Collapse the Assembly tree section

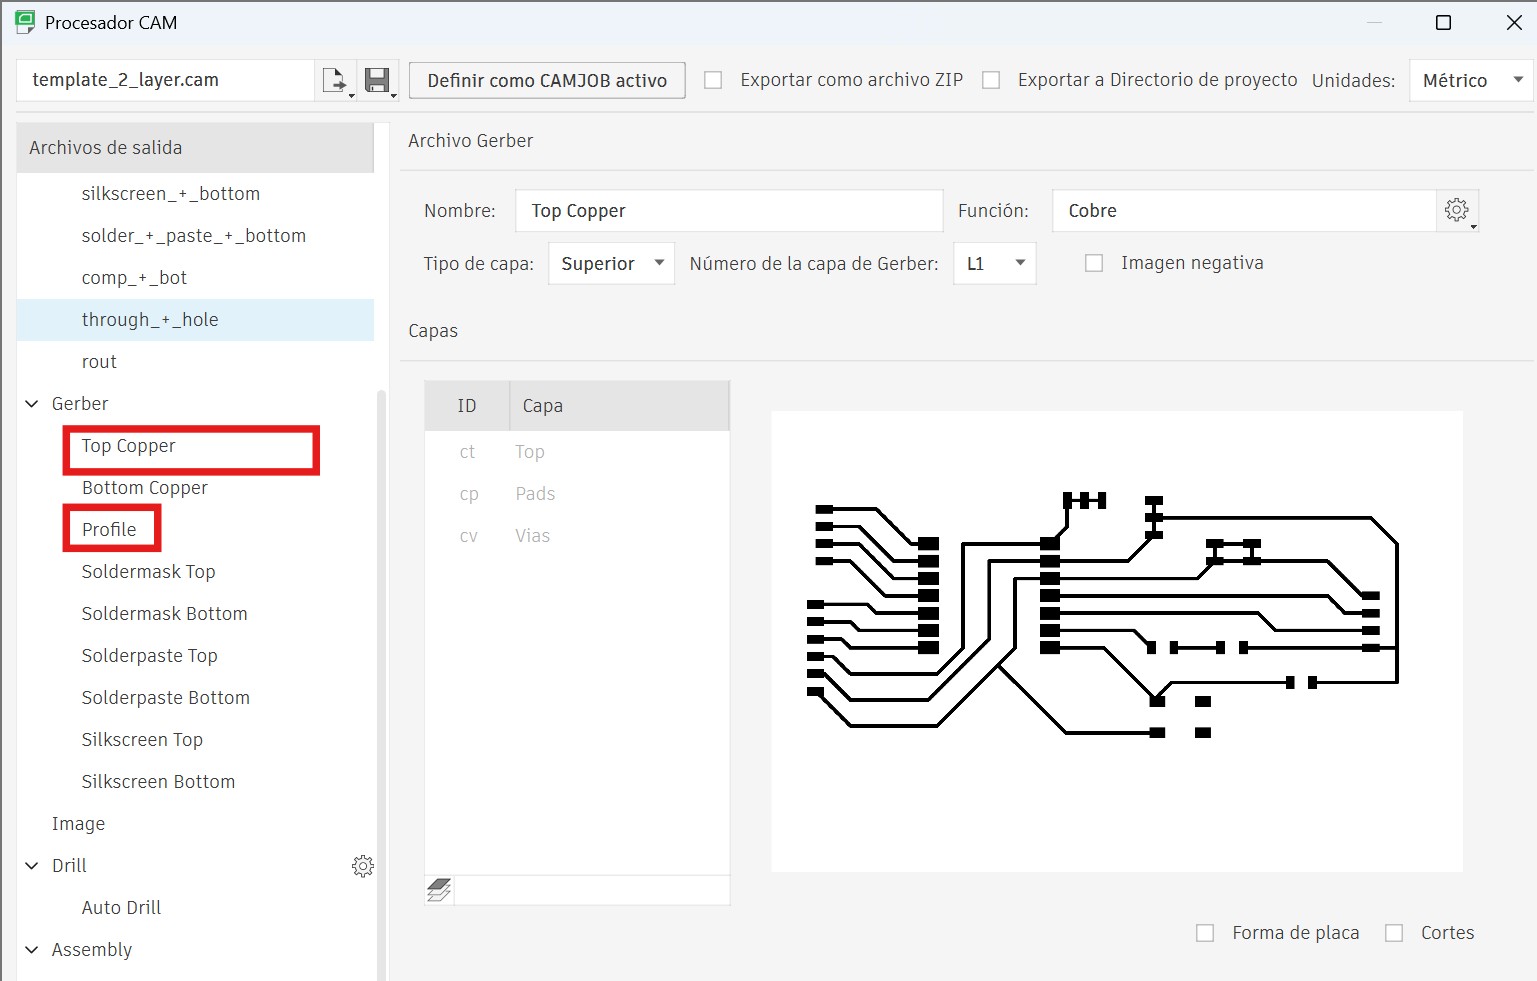tap(32, 950)
